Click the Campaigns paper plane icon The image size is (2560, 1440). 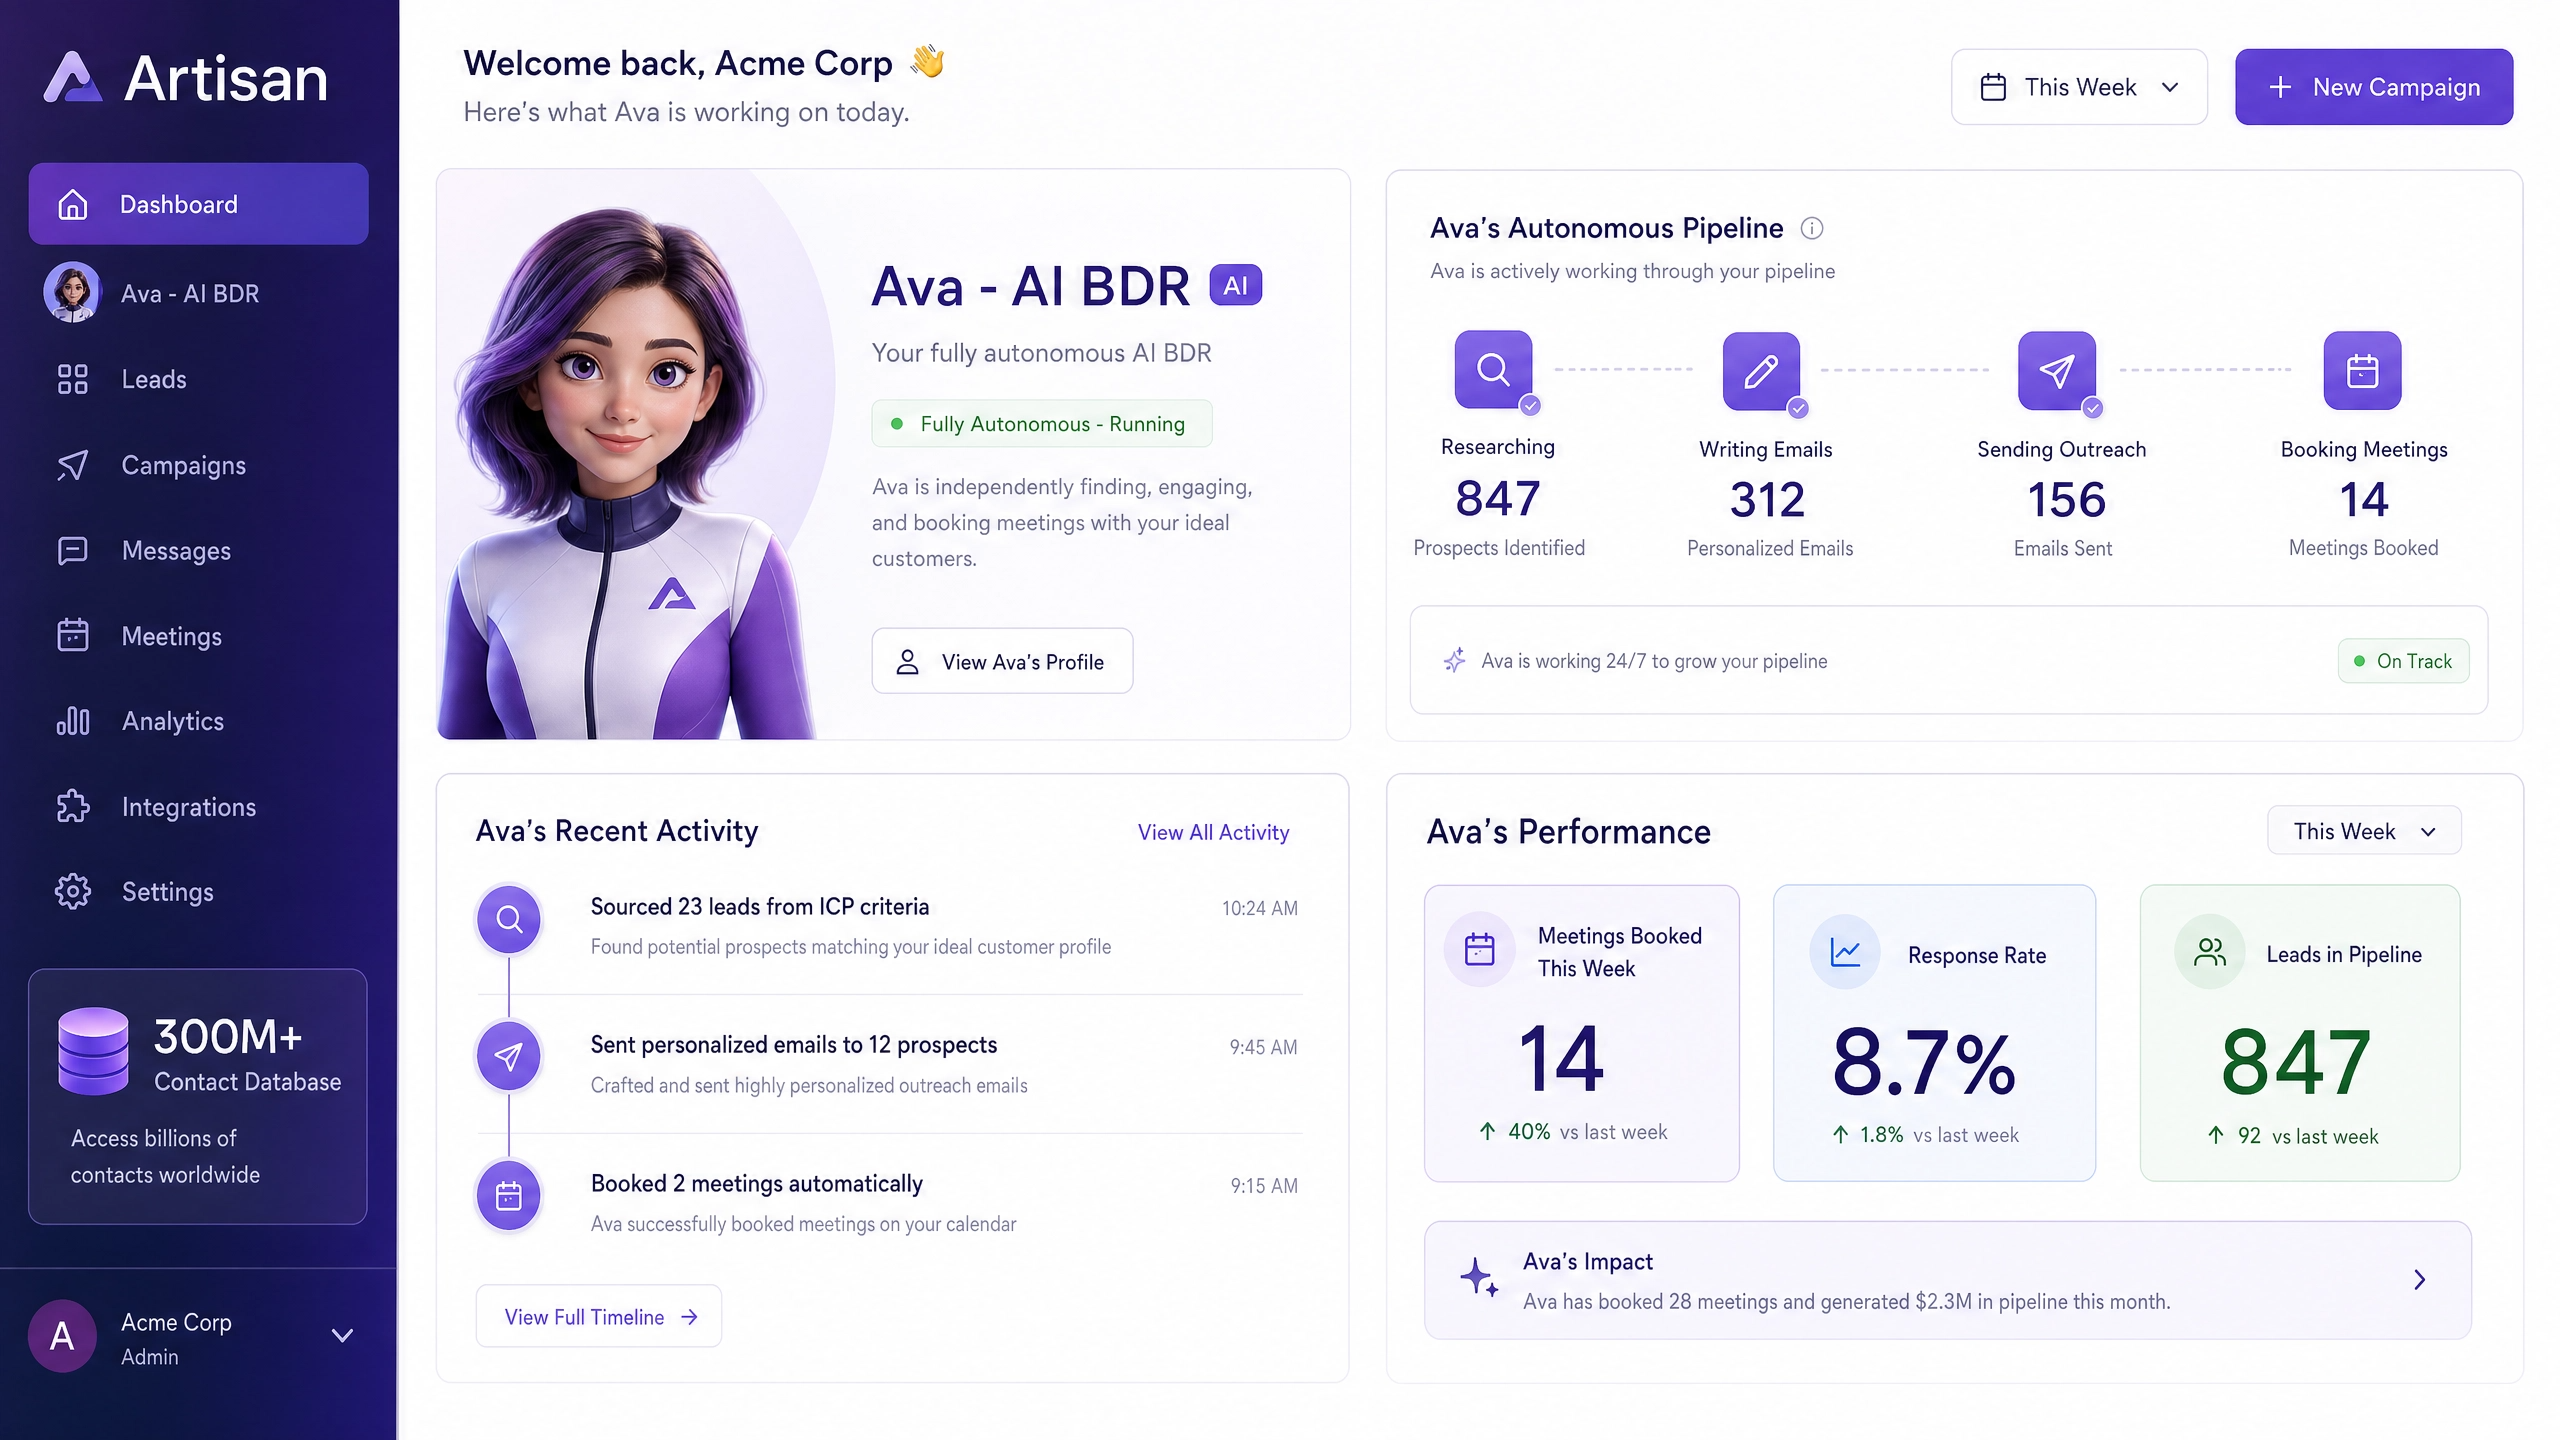[x=72, y=465]
